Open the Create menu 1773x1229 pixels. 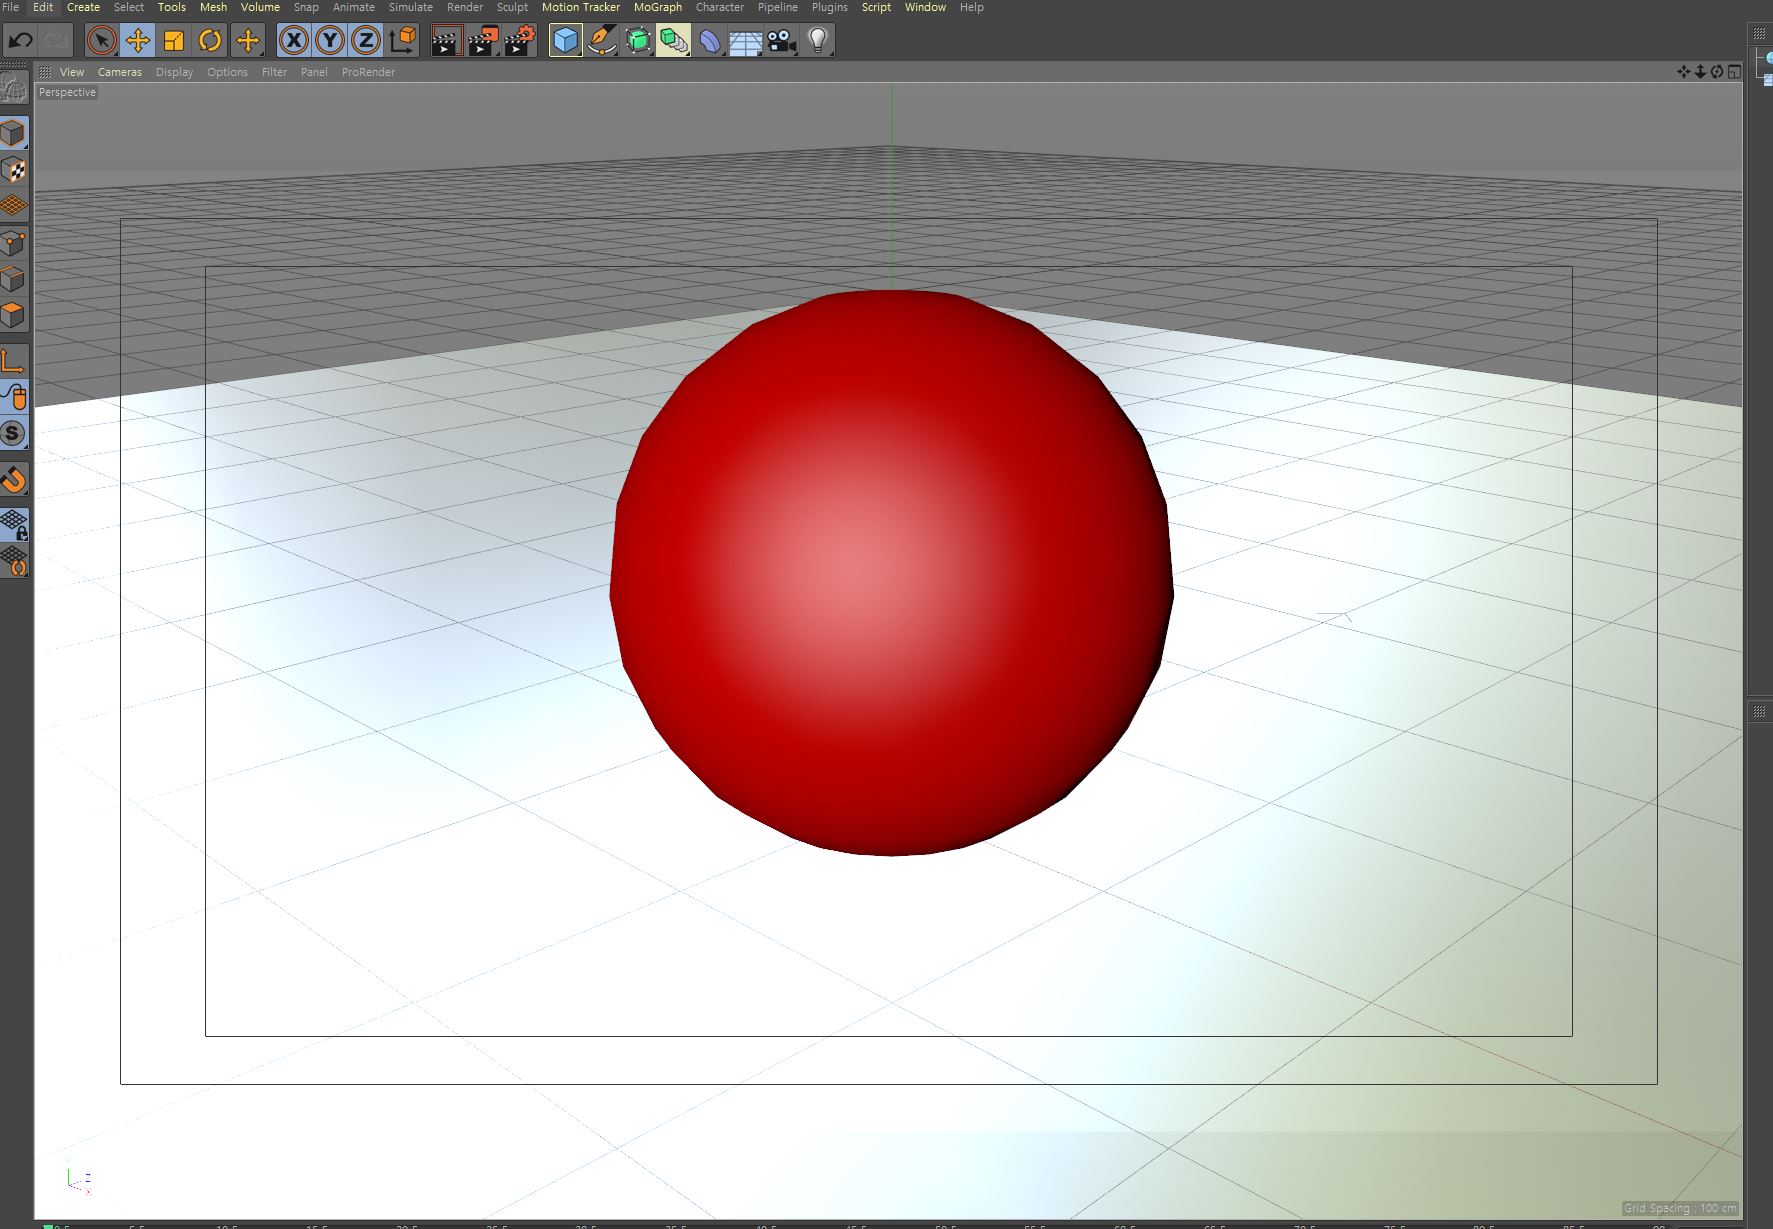(84, 7)
